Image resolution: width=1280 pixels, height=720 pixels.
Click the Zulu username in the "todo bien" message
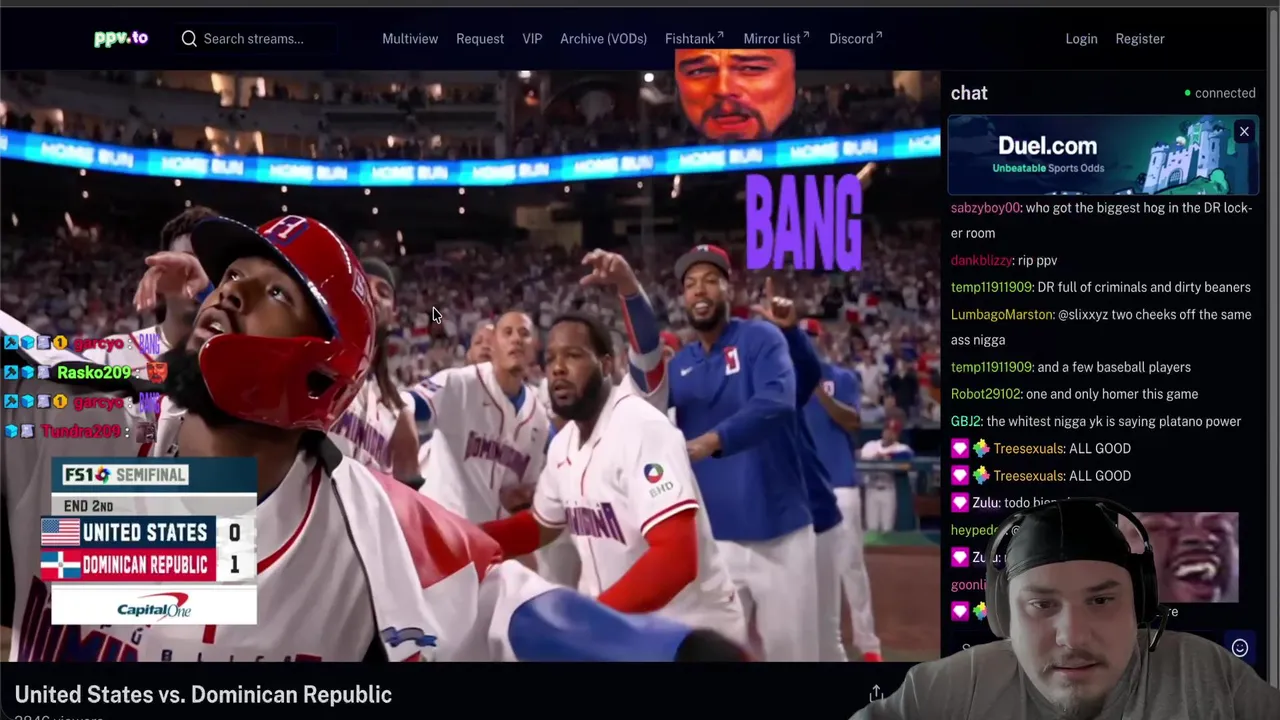986,503
